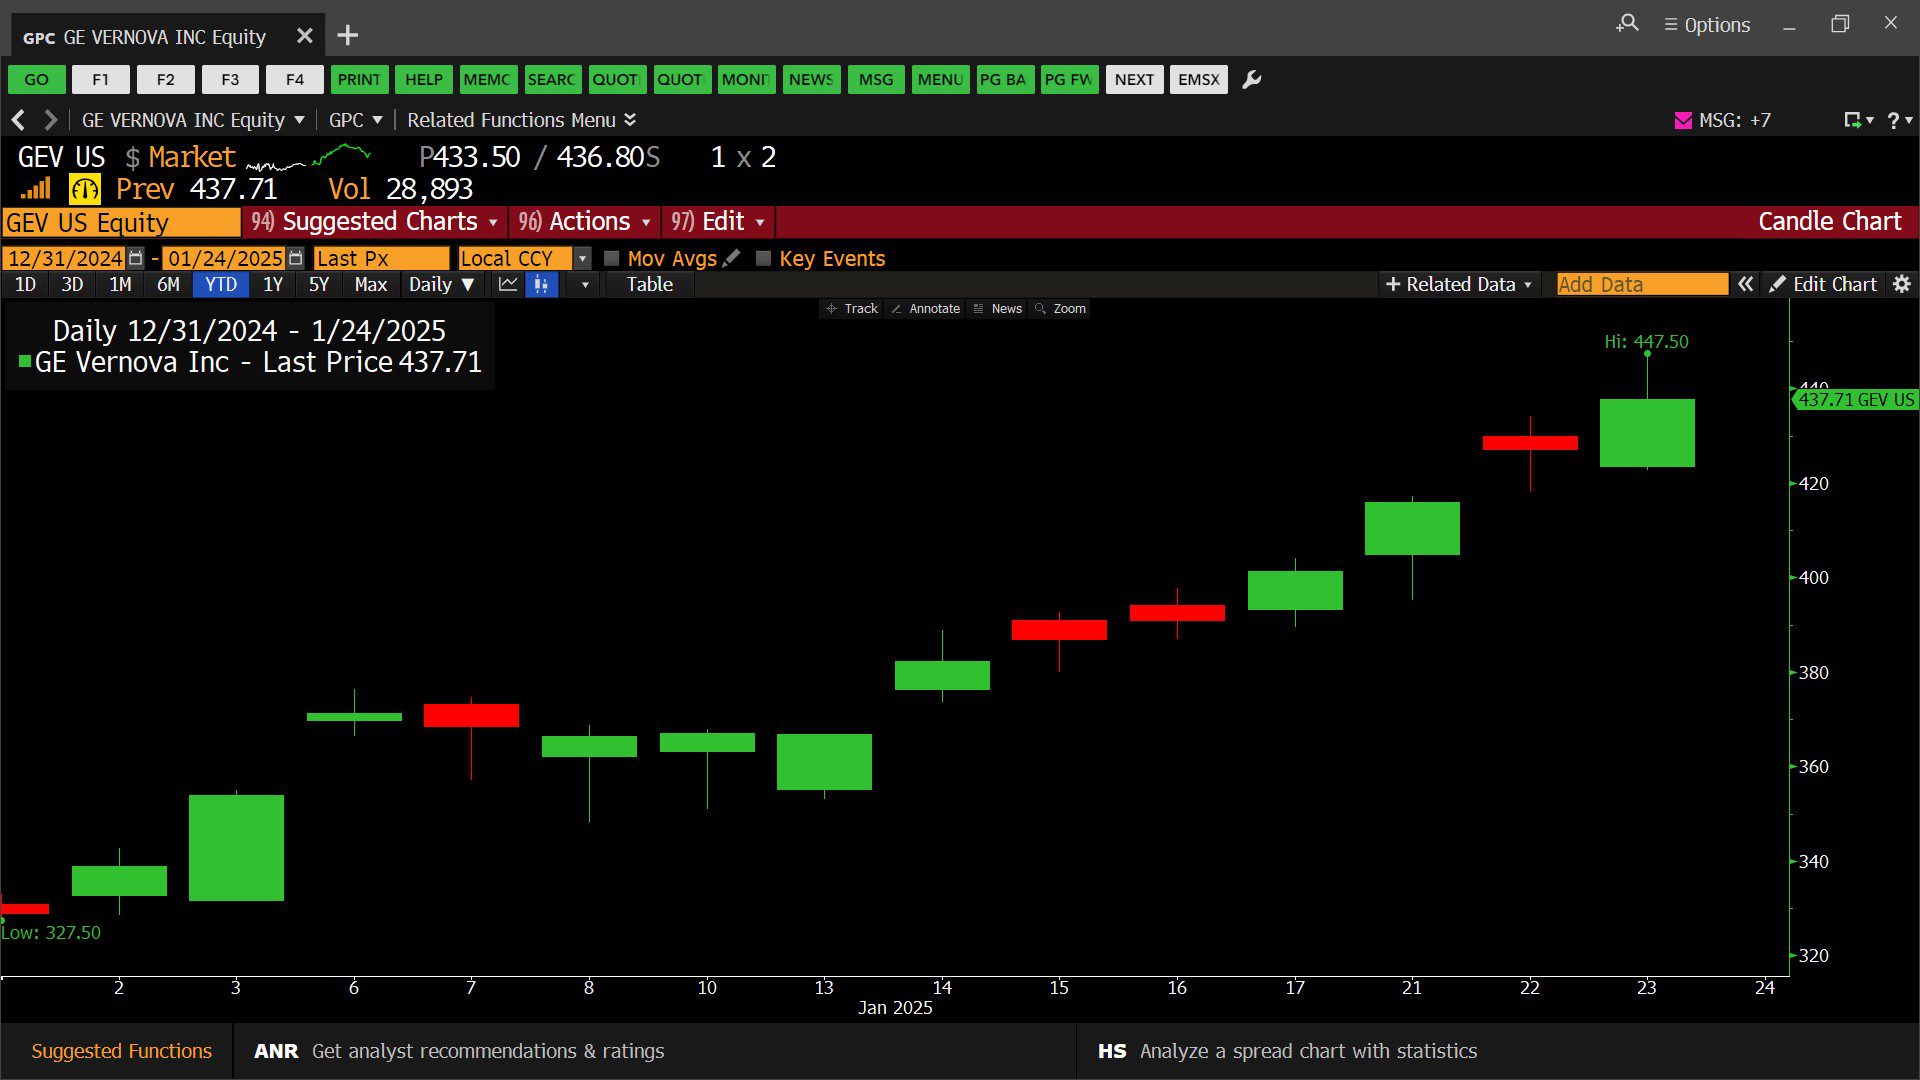The image size is (1920, 1080).
Task: Switch to line chart type icon
Action: [508, 285]
